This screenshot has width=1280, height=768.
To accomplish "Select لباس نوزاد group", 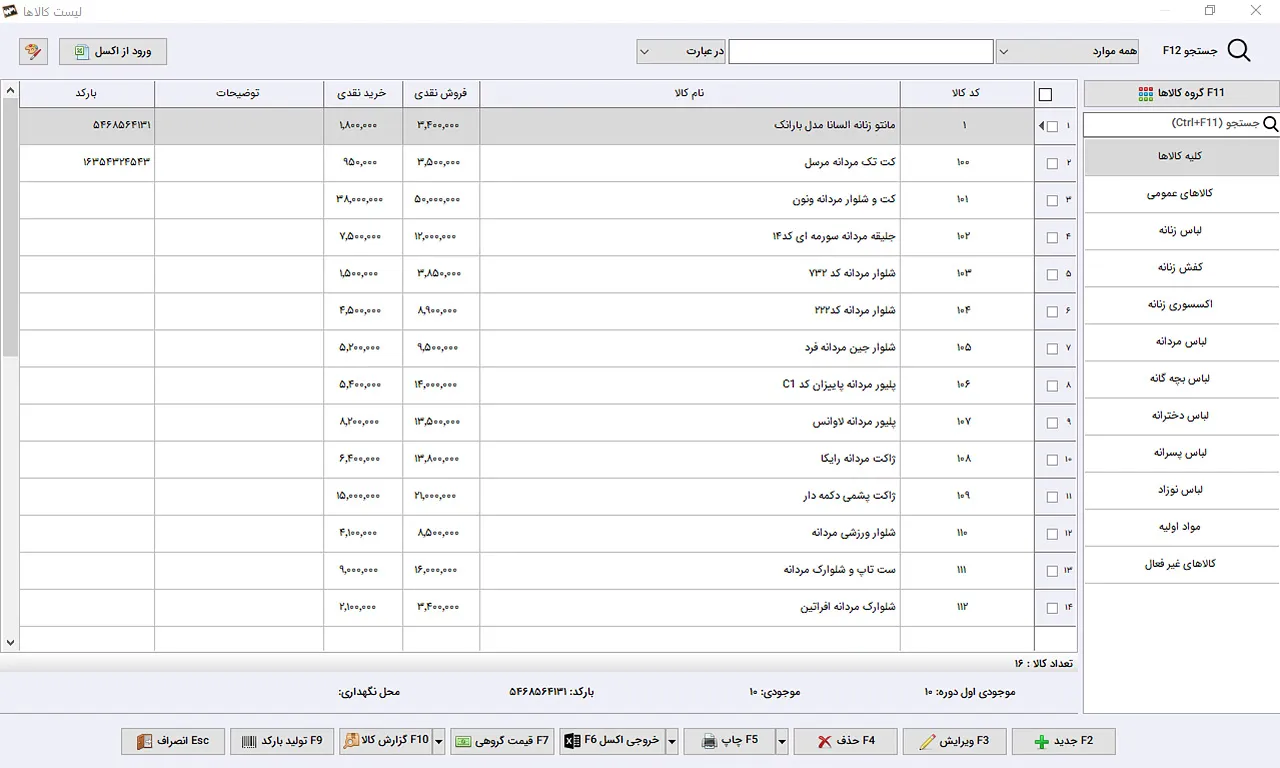I will [x=1181, y=490].
